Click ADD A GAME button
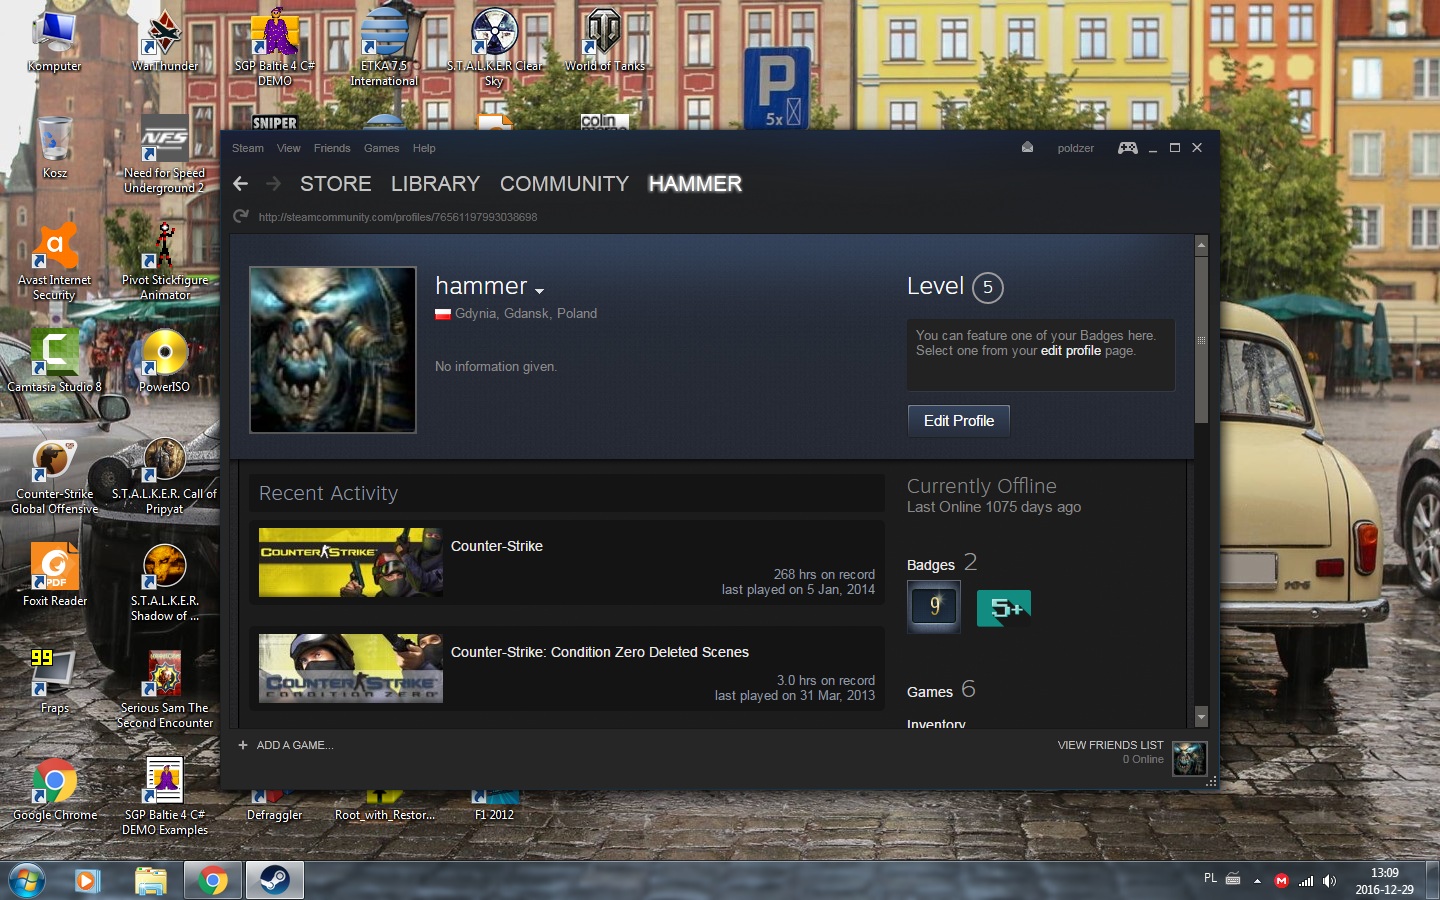 coord(286,745)
